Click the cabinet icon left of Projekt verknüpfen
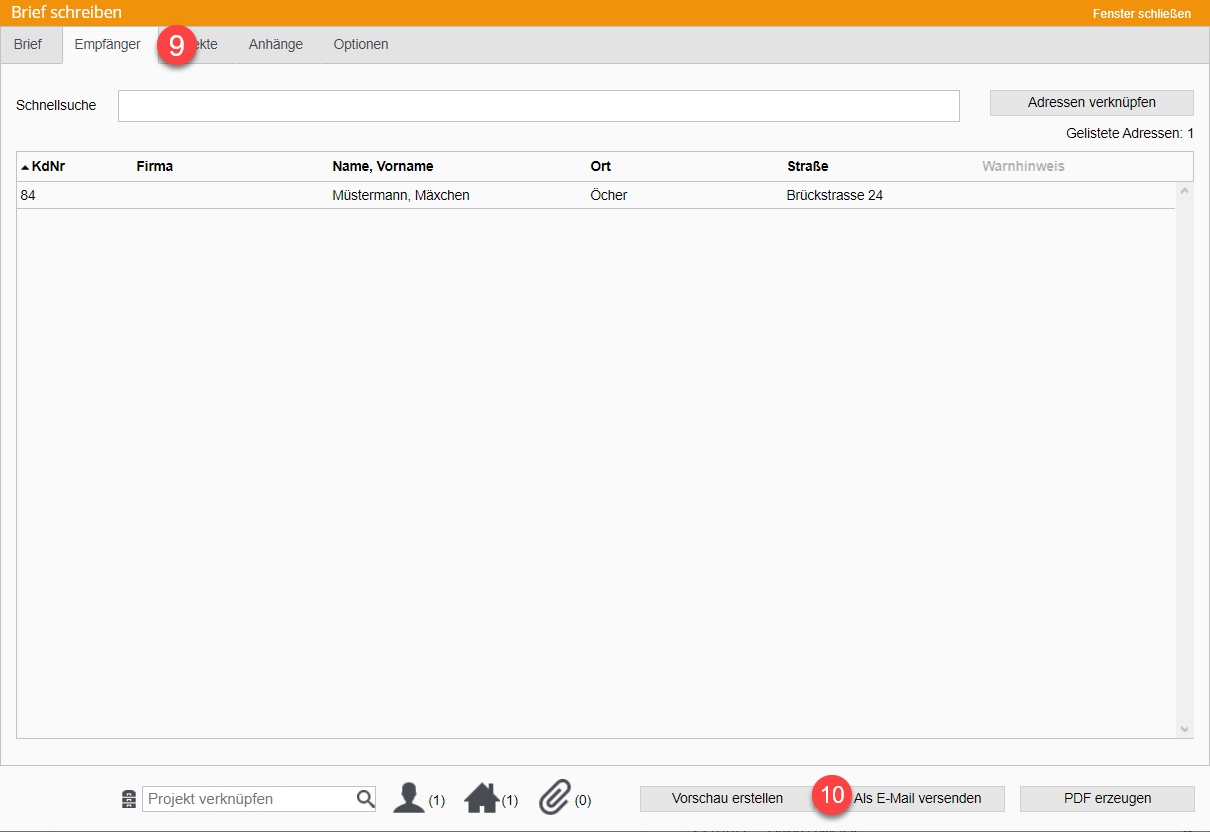 (128, 799)
